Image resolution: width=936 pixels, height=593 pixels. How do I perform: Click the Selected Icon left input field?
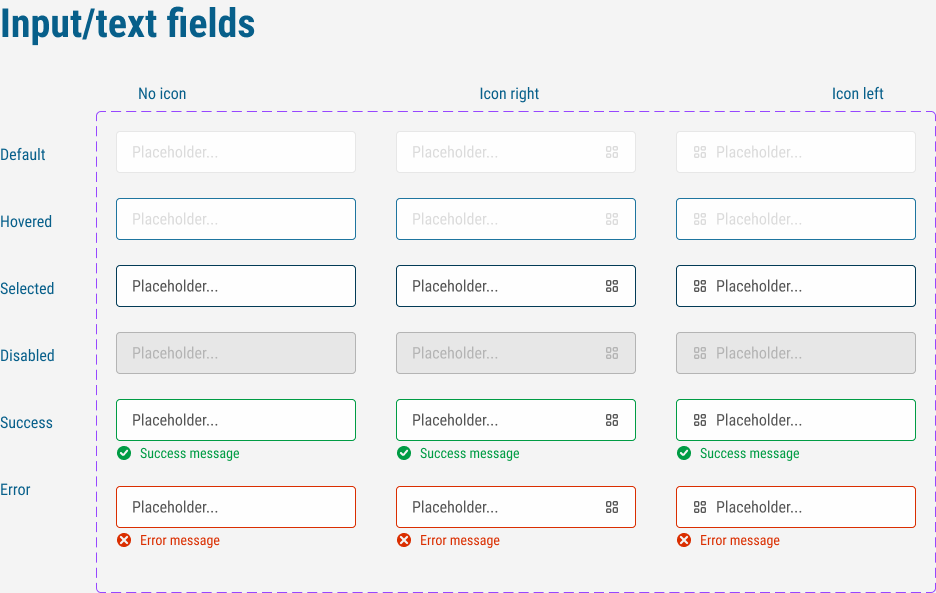pyautogui.click(x=796, y=286)
